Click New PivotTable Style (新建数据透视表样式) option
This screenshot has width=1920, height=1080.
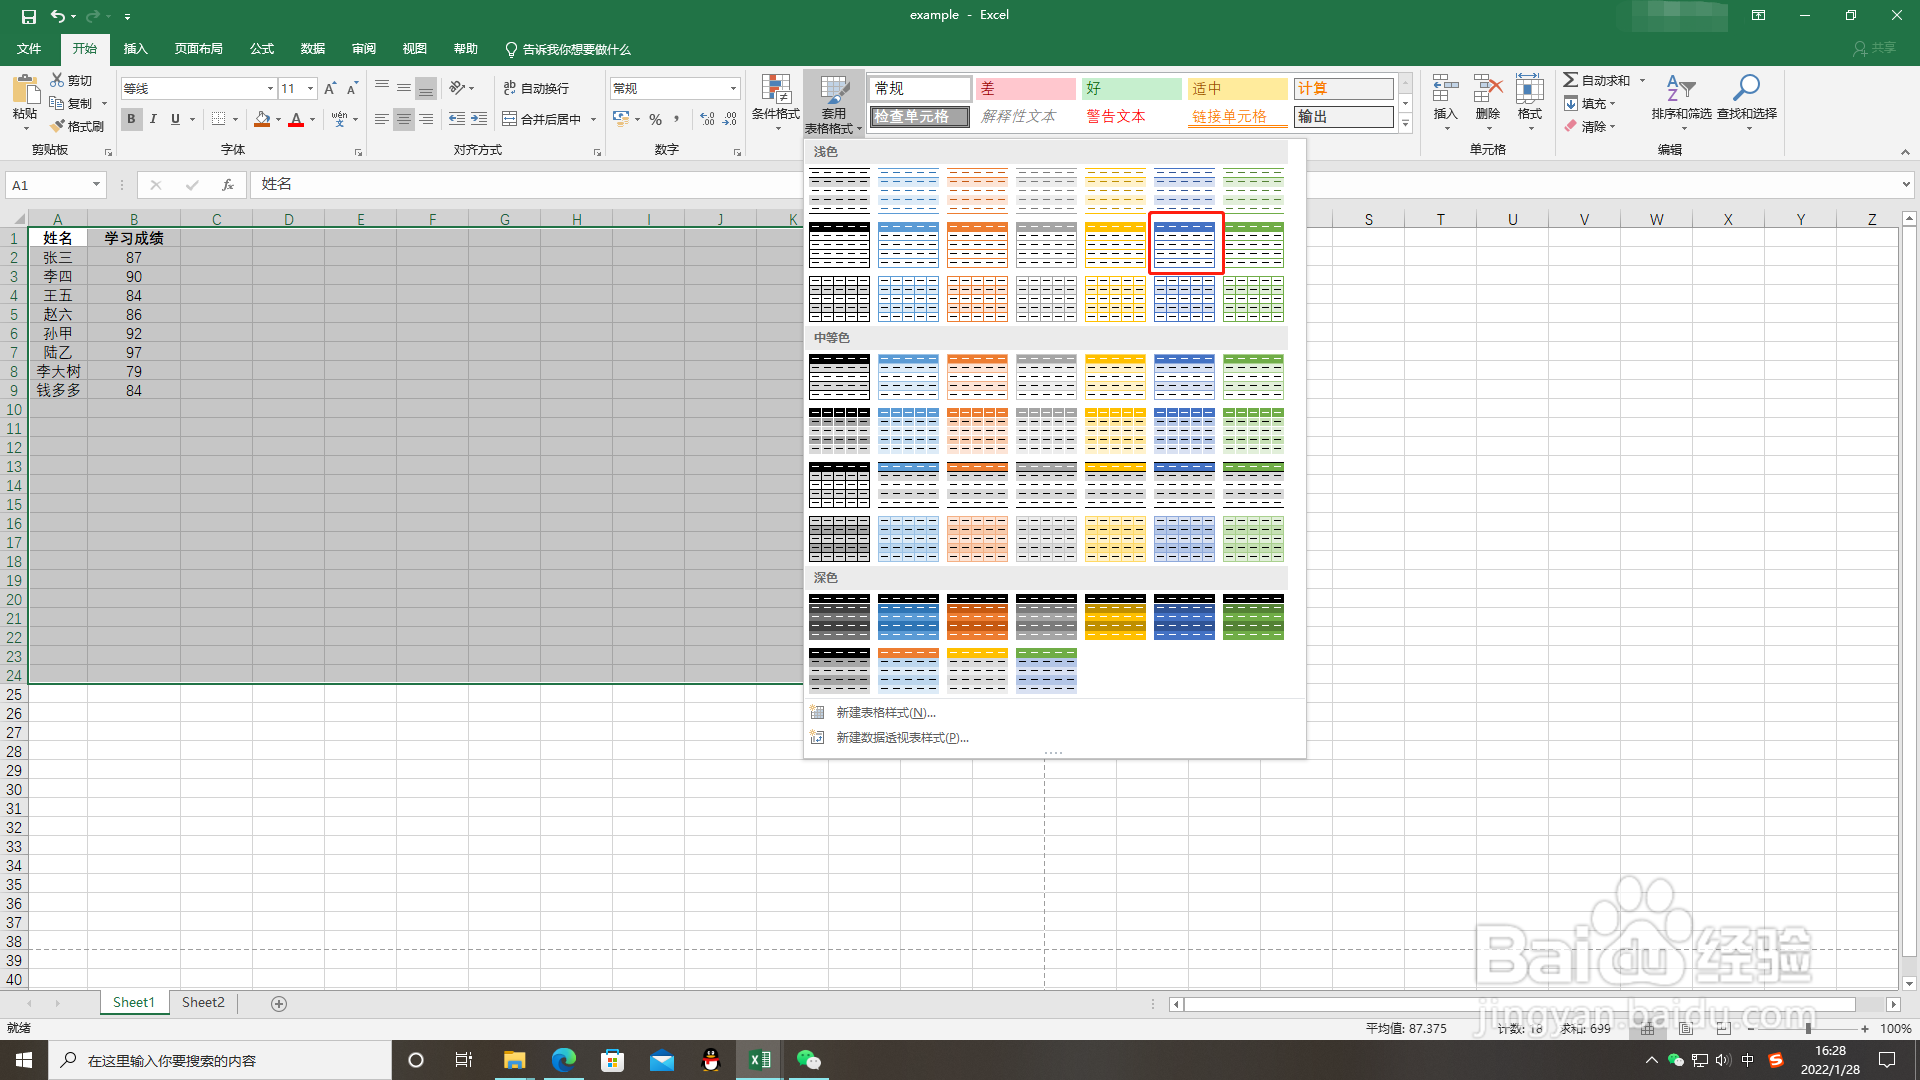point(901,738)
